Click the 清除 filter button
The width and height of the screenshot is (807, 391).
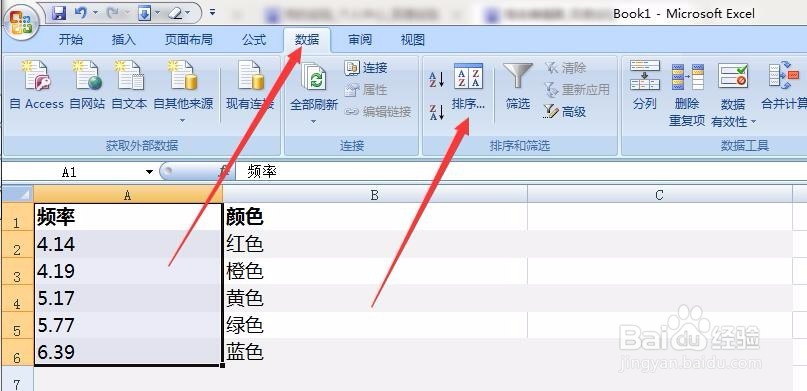click(x=566, y=68)
